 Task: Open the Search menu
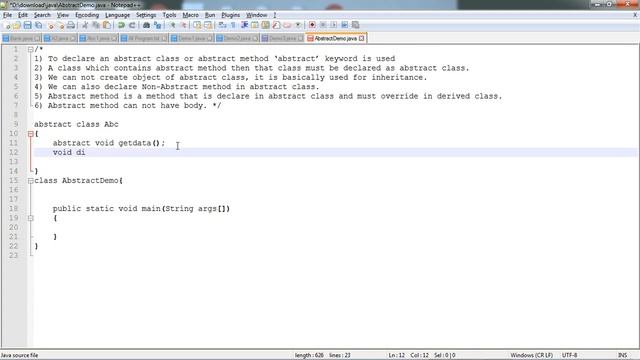pyautogui.click(x=42, y=15)
